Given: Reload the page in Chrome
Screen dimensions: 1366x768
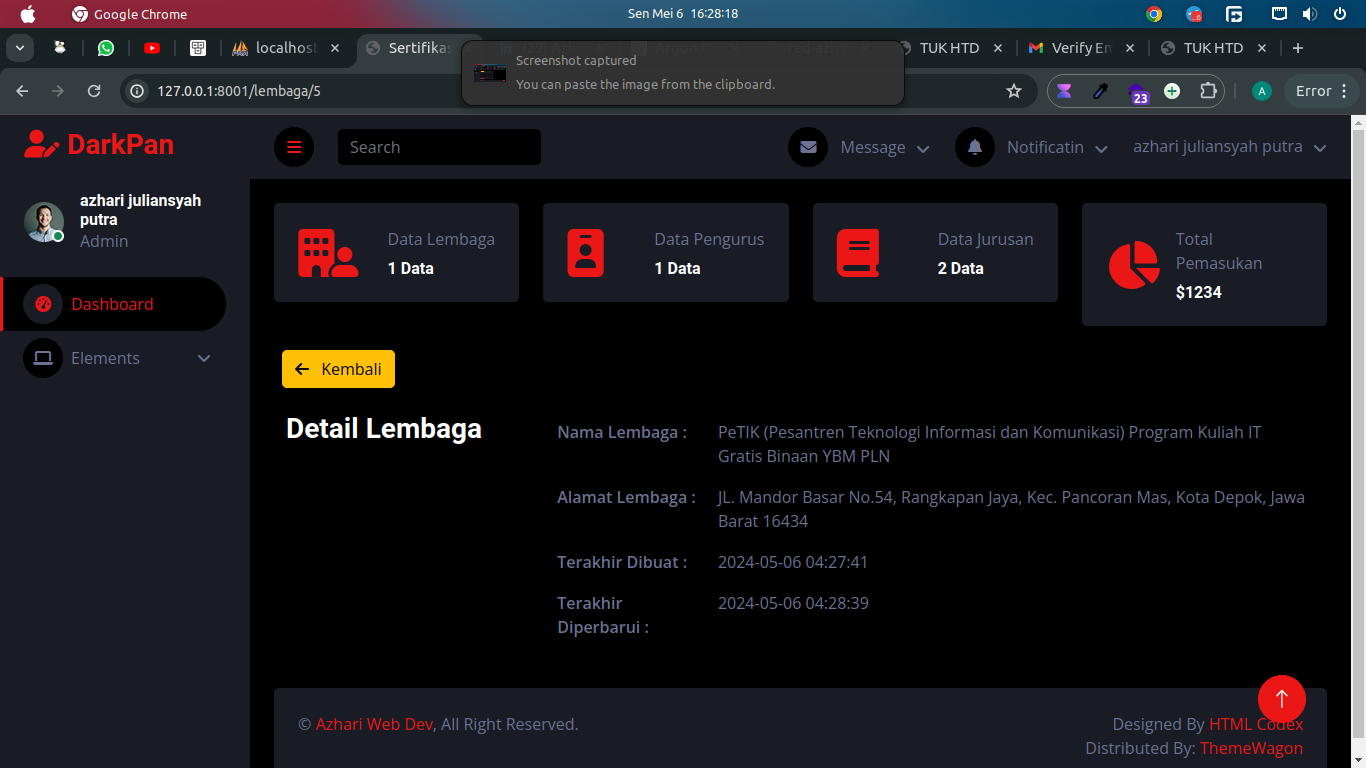Looking at the screenshot, I should coord(94,91).
